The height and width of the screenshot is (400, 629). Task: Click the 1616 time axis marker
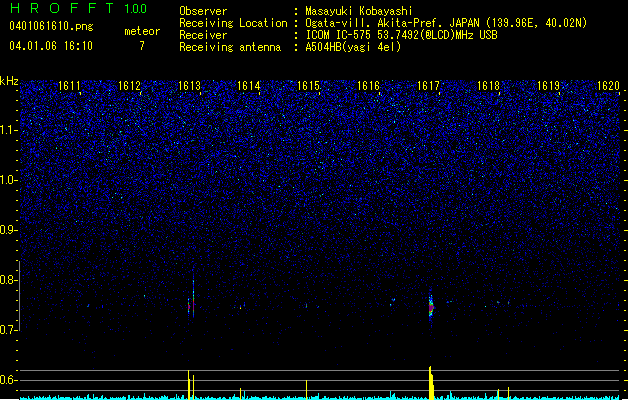coord(368,86)
